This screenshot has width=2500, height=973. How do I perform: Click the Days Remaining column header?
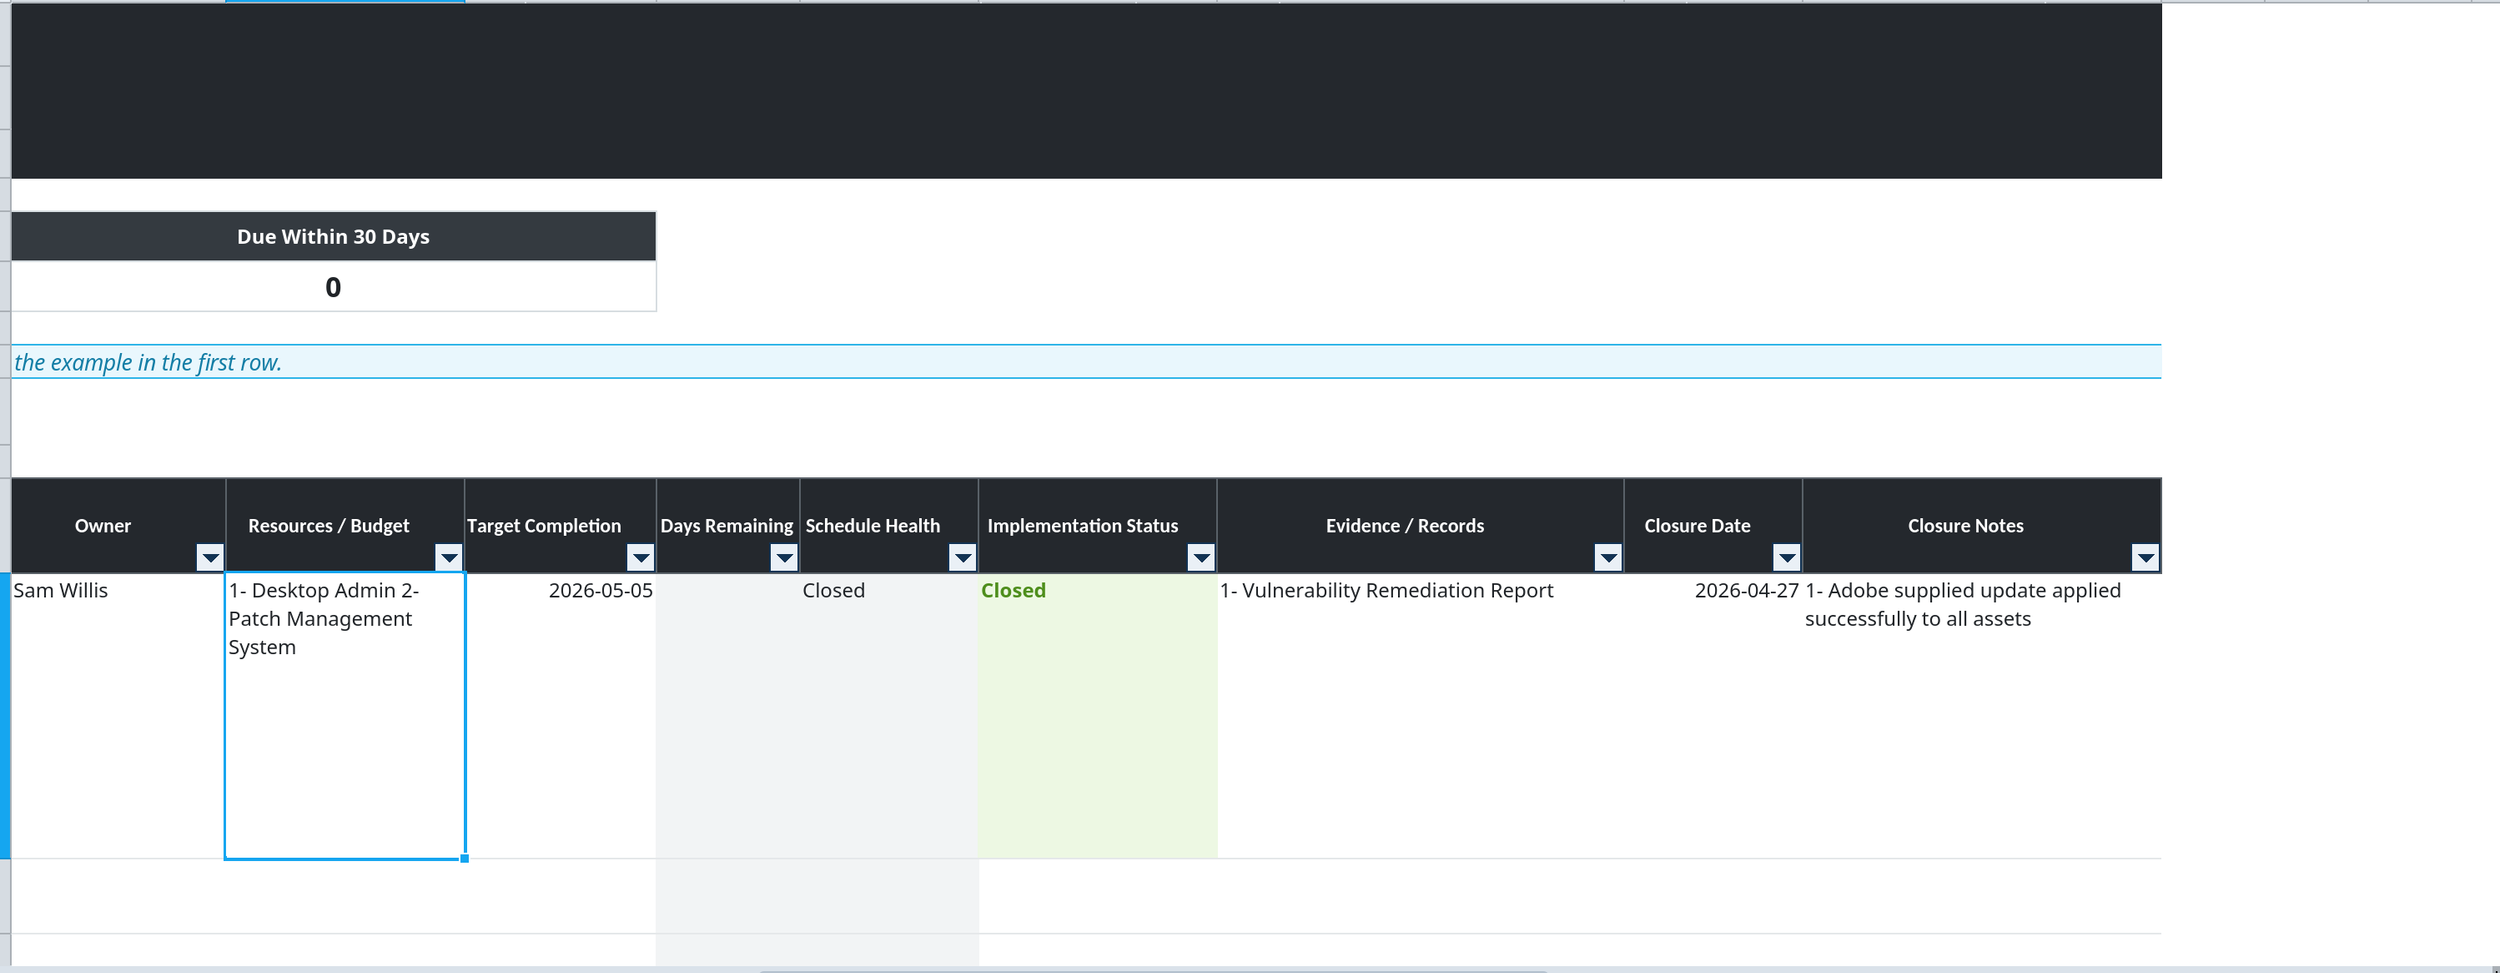coord(728,525)
